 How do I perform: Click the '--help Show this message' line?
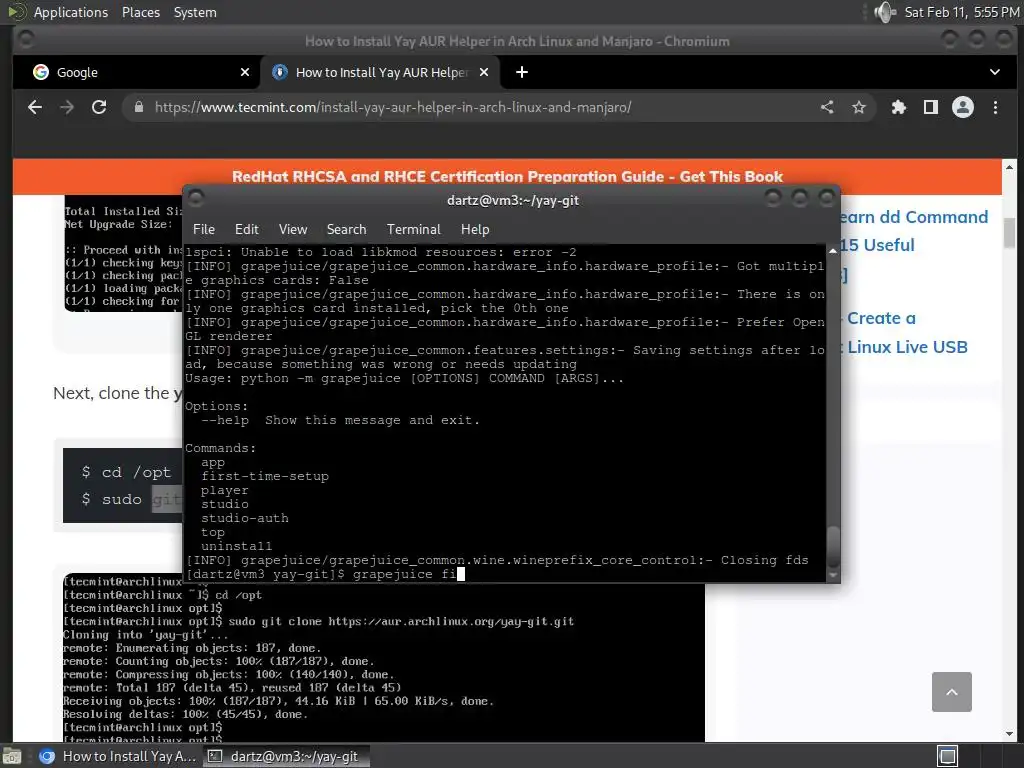click(340, 420)
